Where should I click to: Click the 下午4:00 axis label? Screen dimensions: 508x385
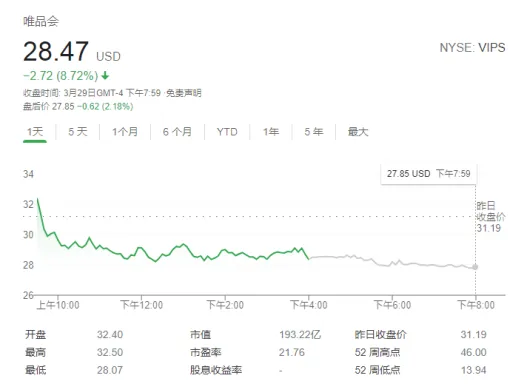coord(309,305)
